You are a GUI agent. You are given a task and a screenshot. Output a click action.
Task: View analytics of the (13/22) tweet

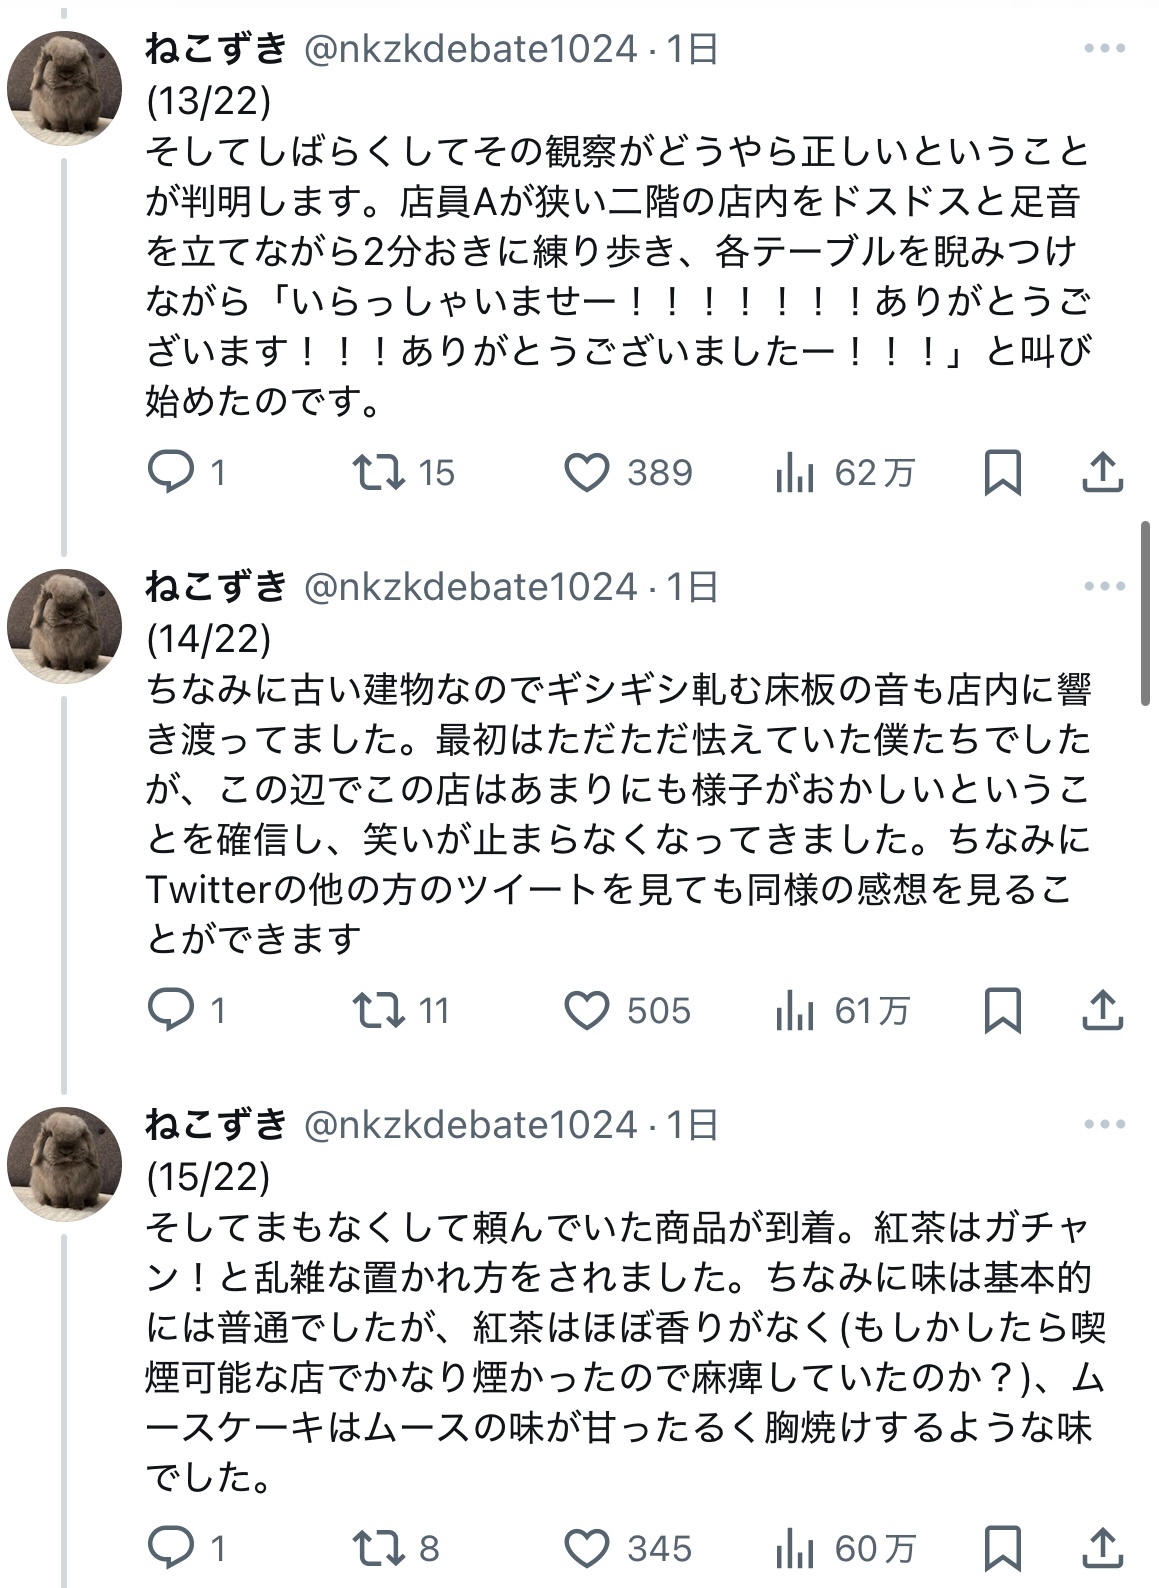pos(795,473)
